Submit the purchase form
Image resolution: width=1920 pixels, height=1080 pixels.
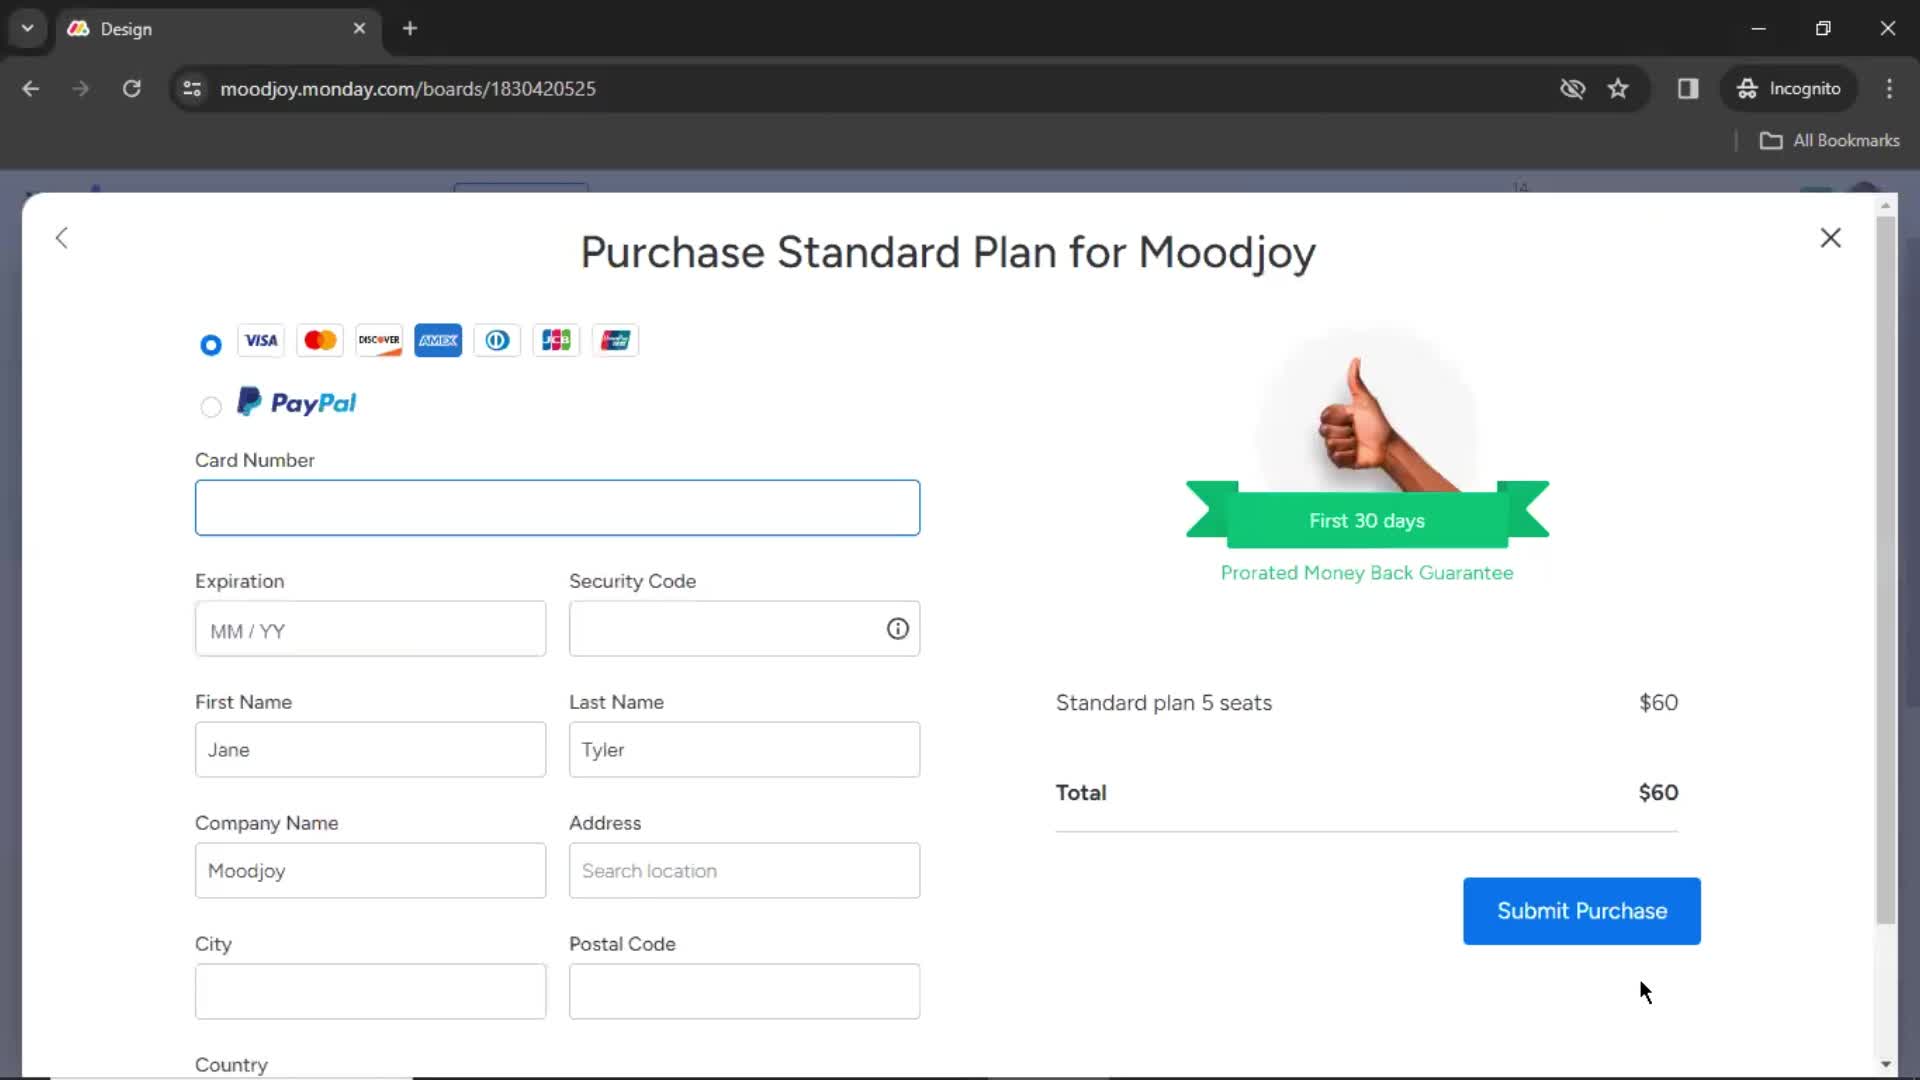click(1581, 911)
